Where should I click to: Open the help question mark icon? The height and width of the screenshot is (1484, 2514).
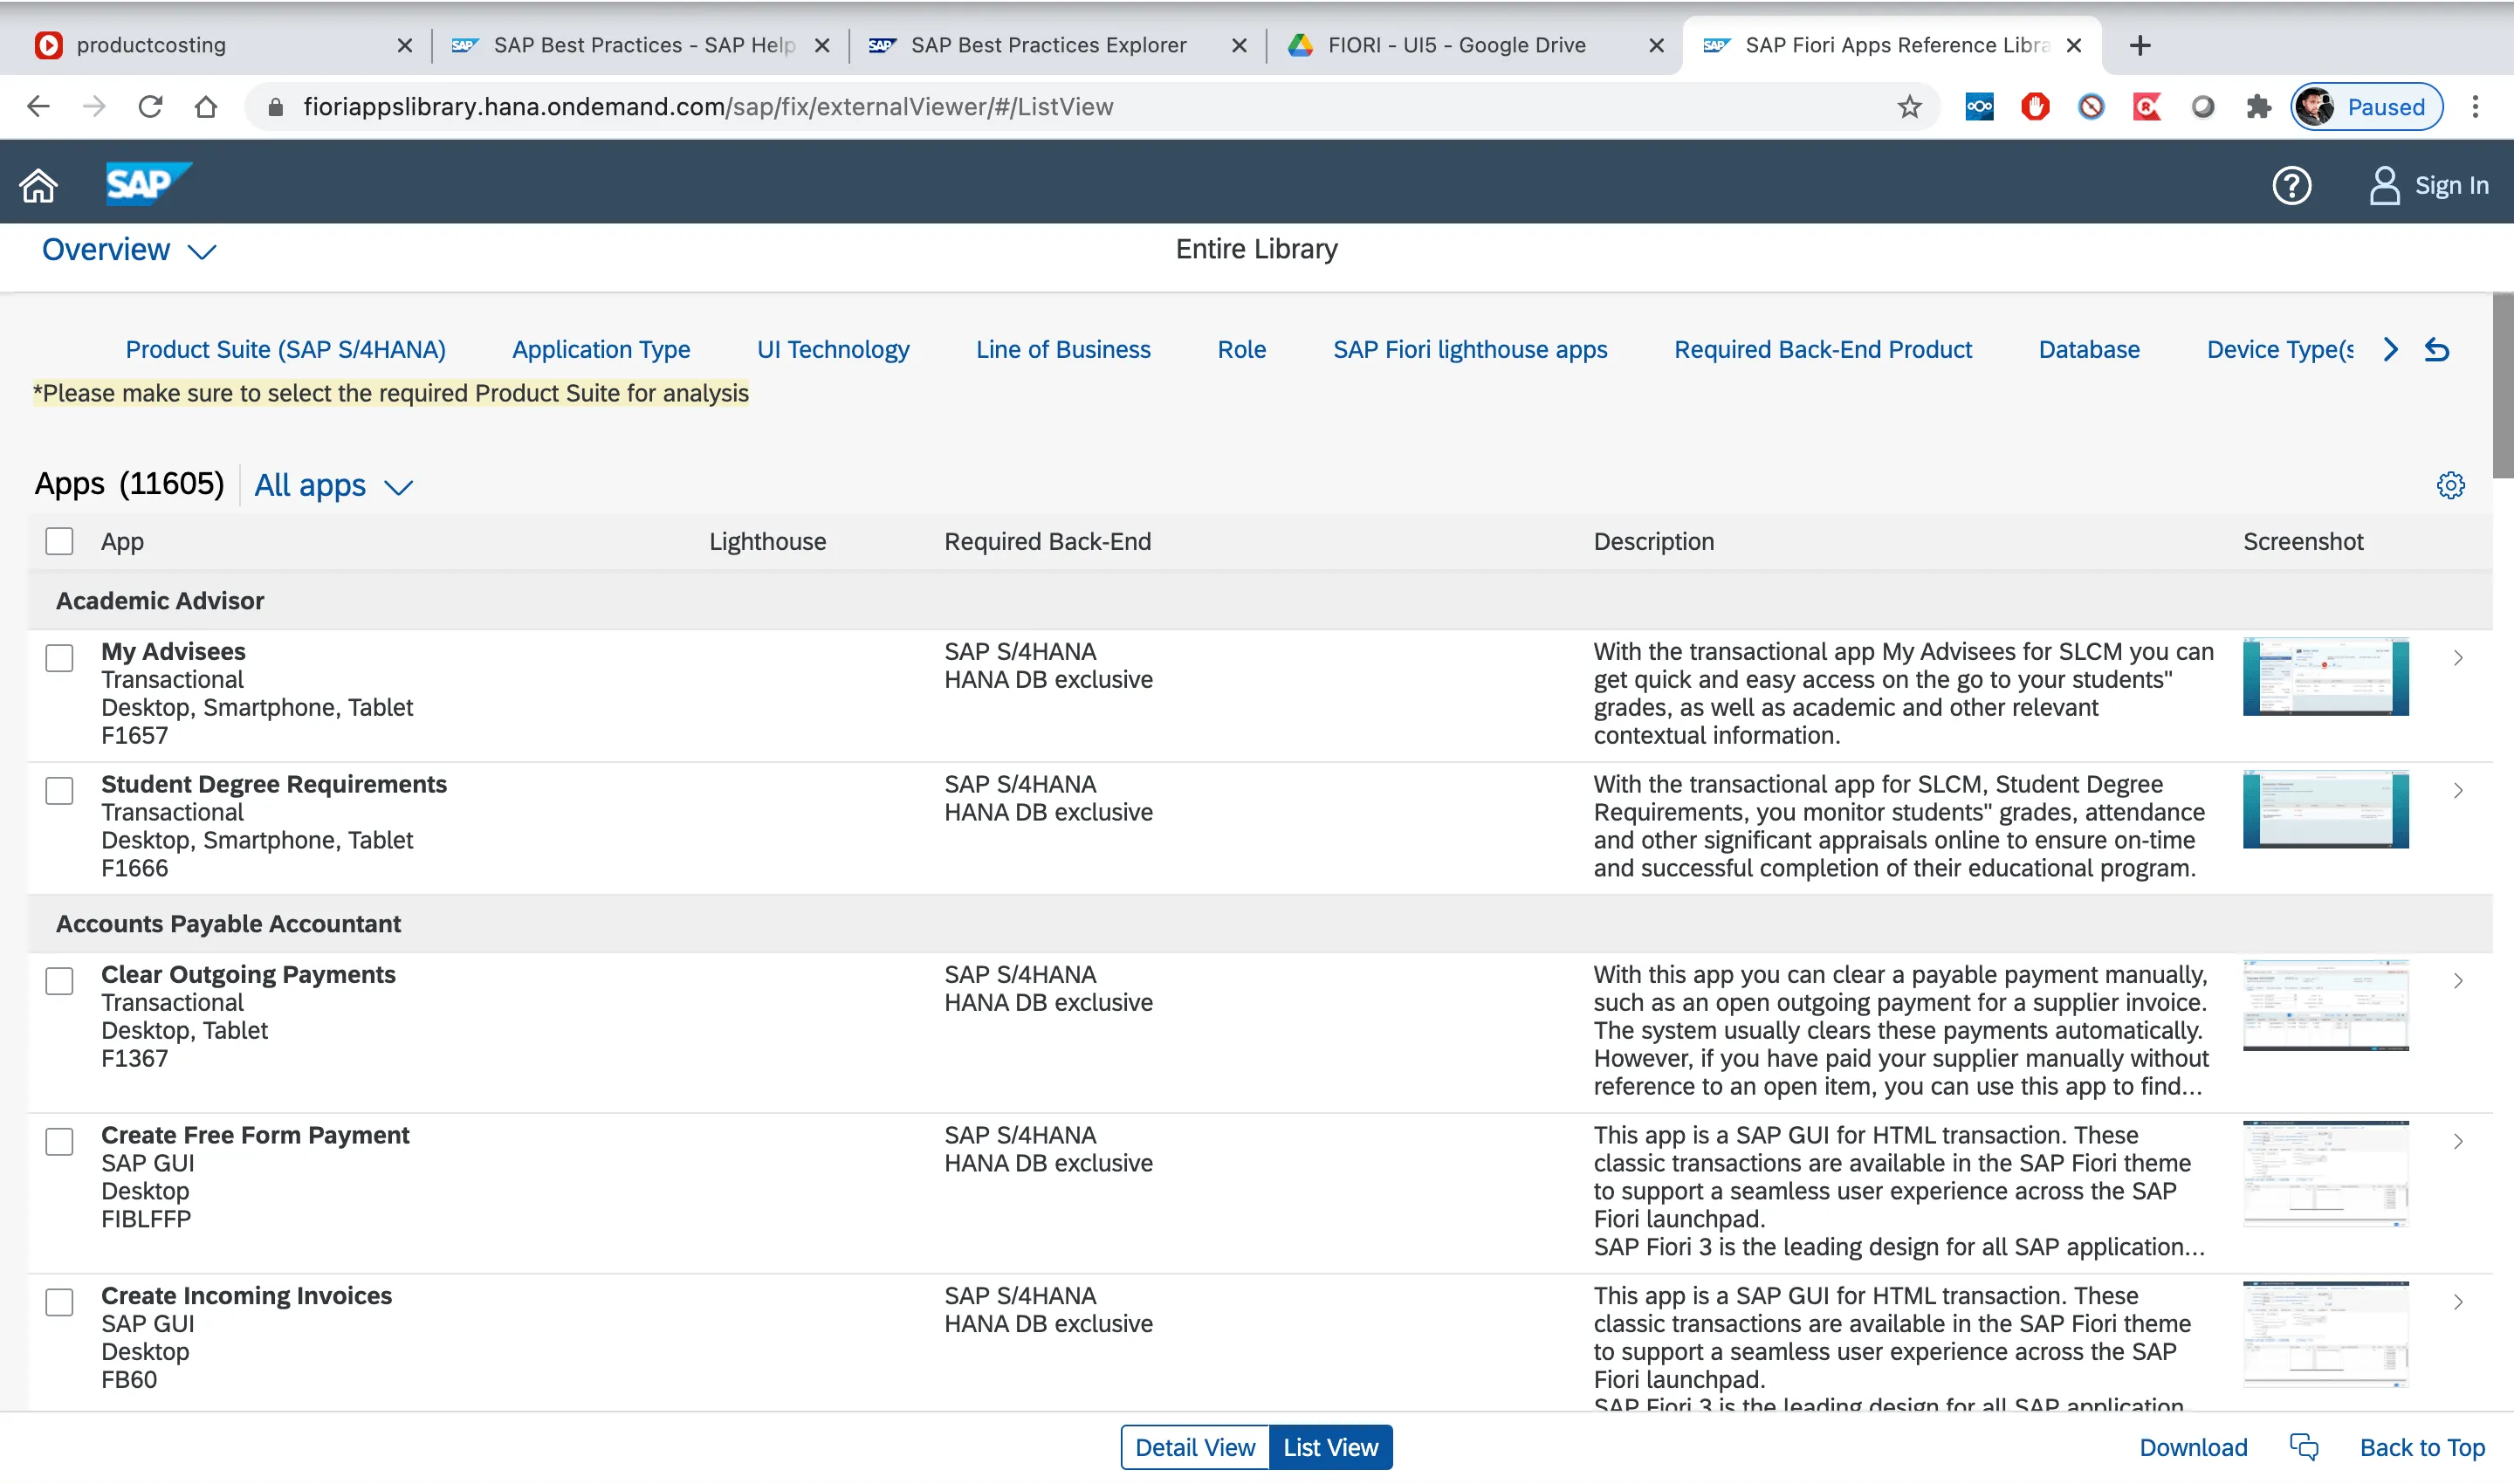pos(2291,185)
